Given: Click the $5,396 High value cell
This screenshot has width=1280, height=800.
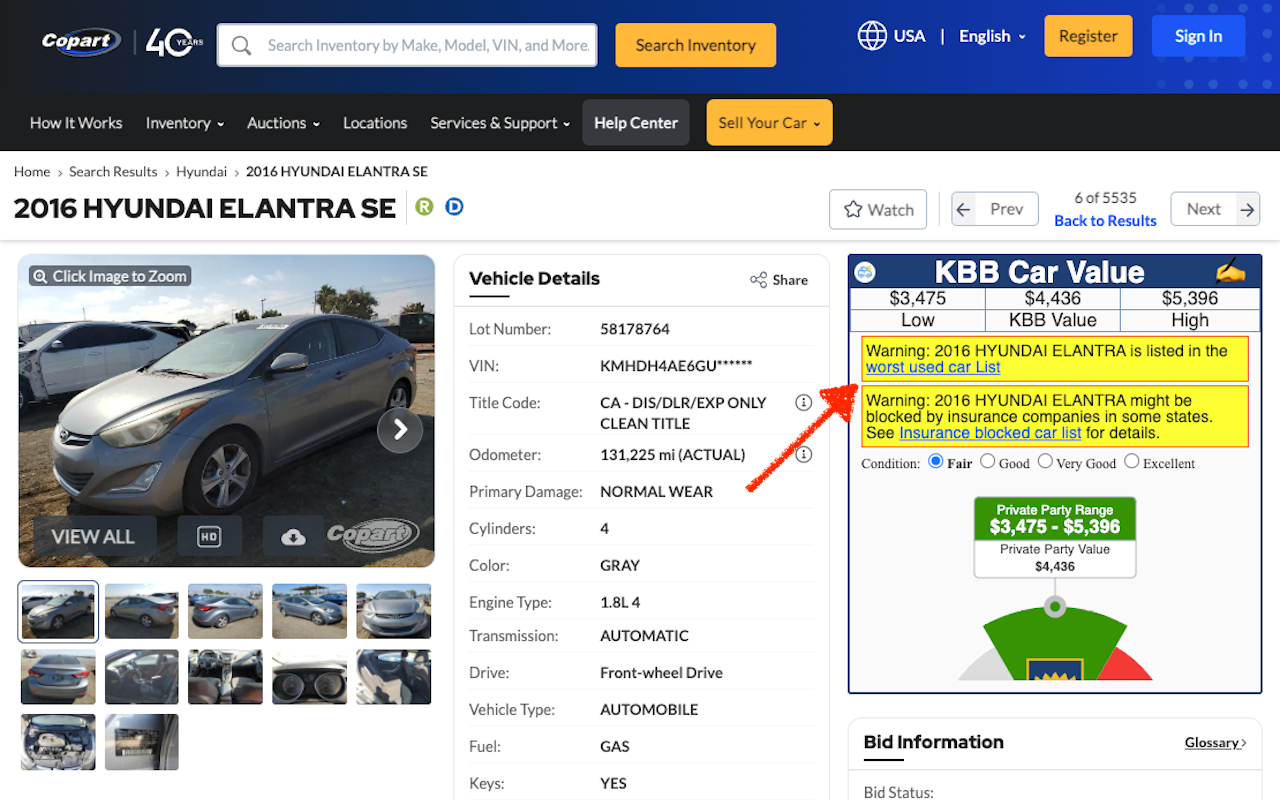Looking at the screenshot, I should [1190, 298].
